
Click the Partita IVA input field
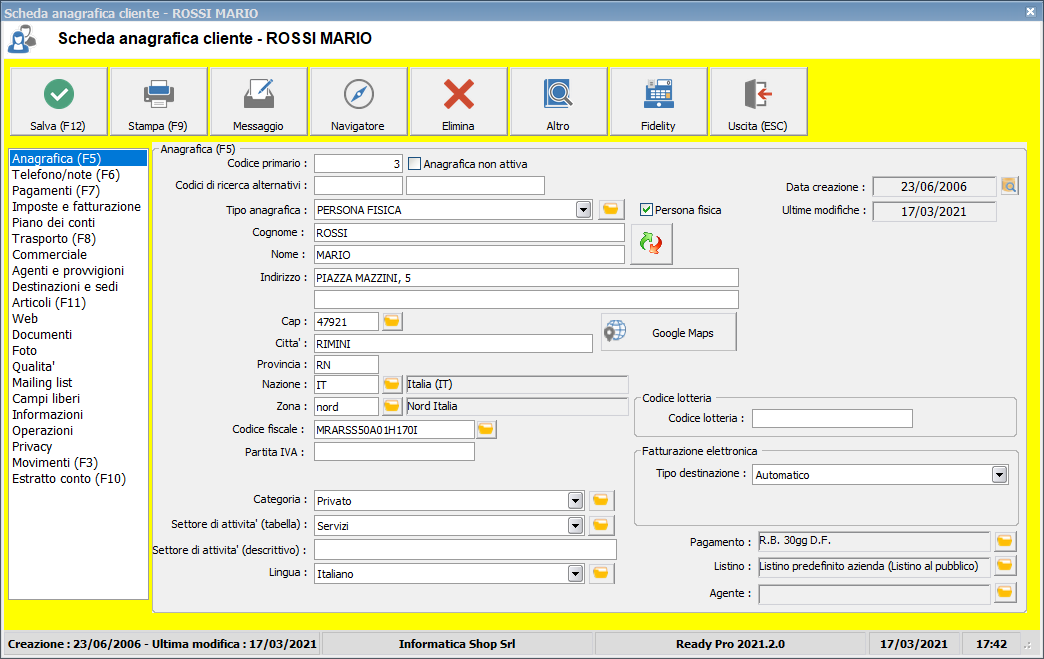coord(394,452)
